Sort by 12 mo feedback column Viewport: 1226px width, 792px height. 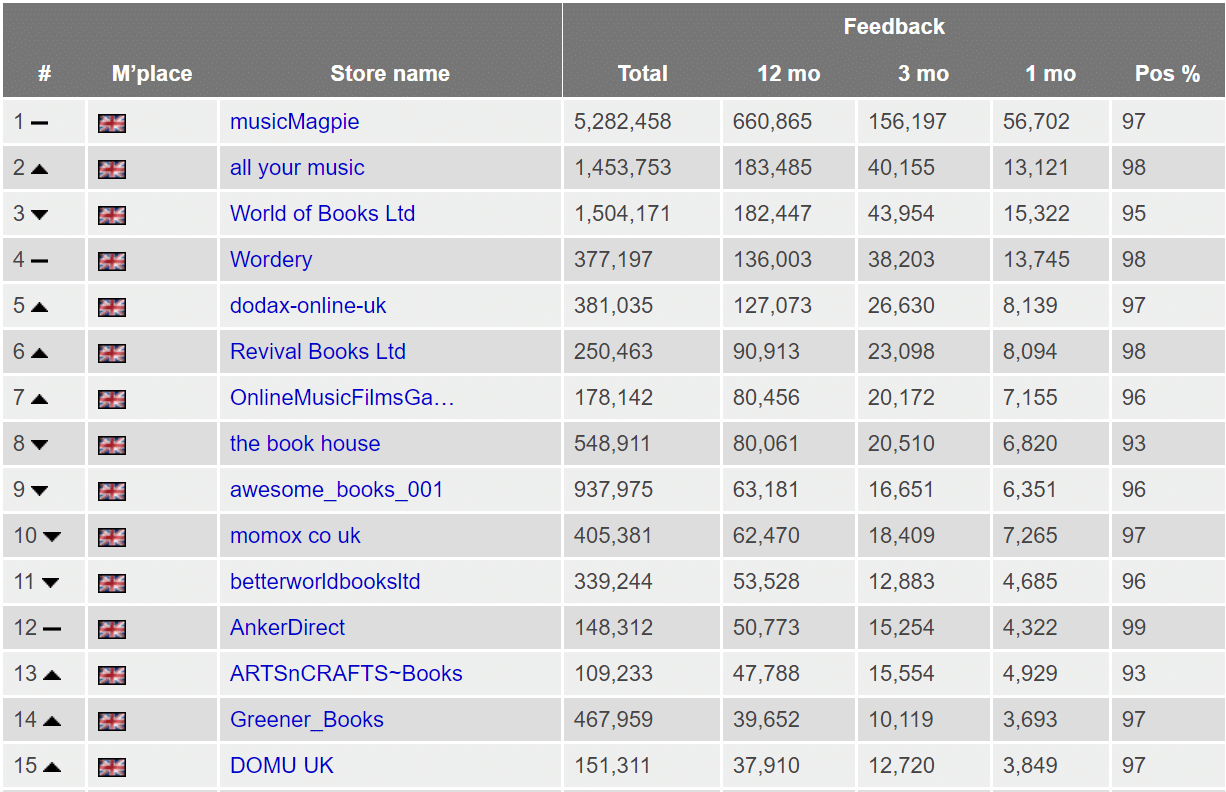tap(789, 74)
